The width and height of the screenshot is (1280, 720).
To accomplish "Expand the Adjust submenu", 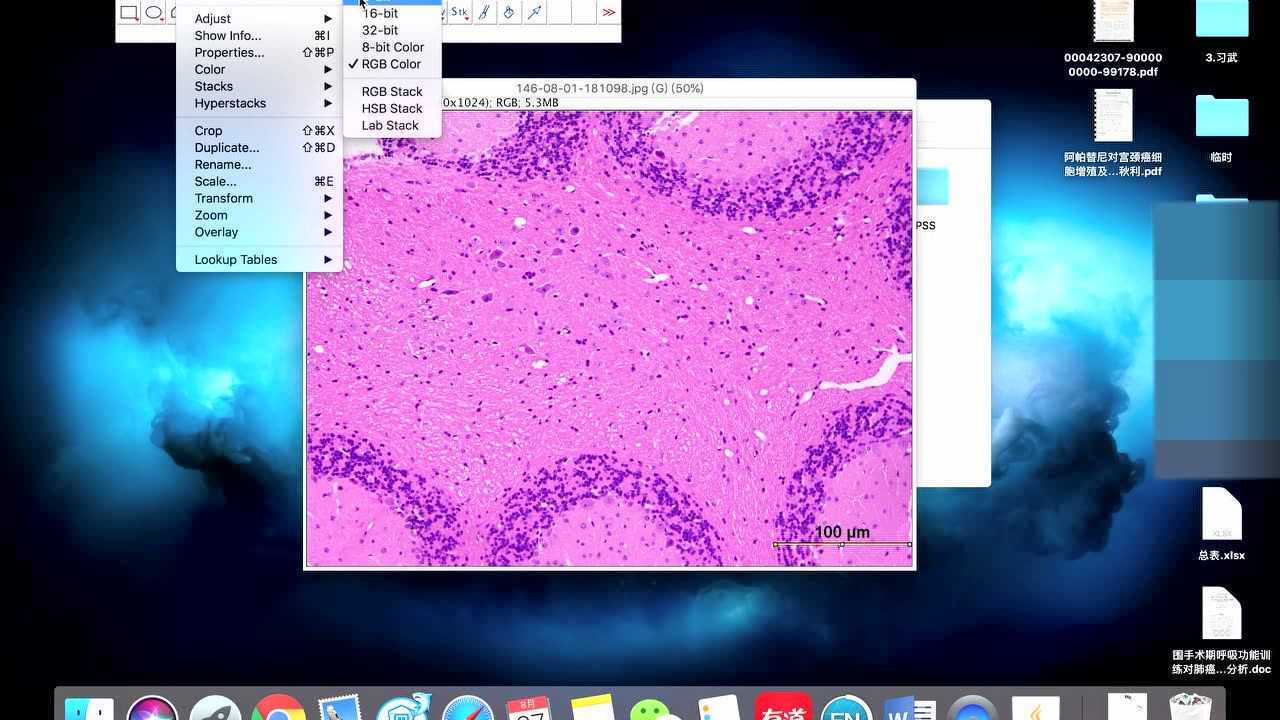I will [212, 18].
